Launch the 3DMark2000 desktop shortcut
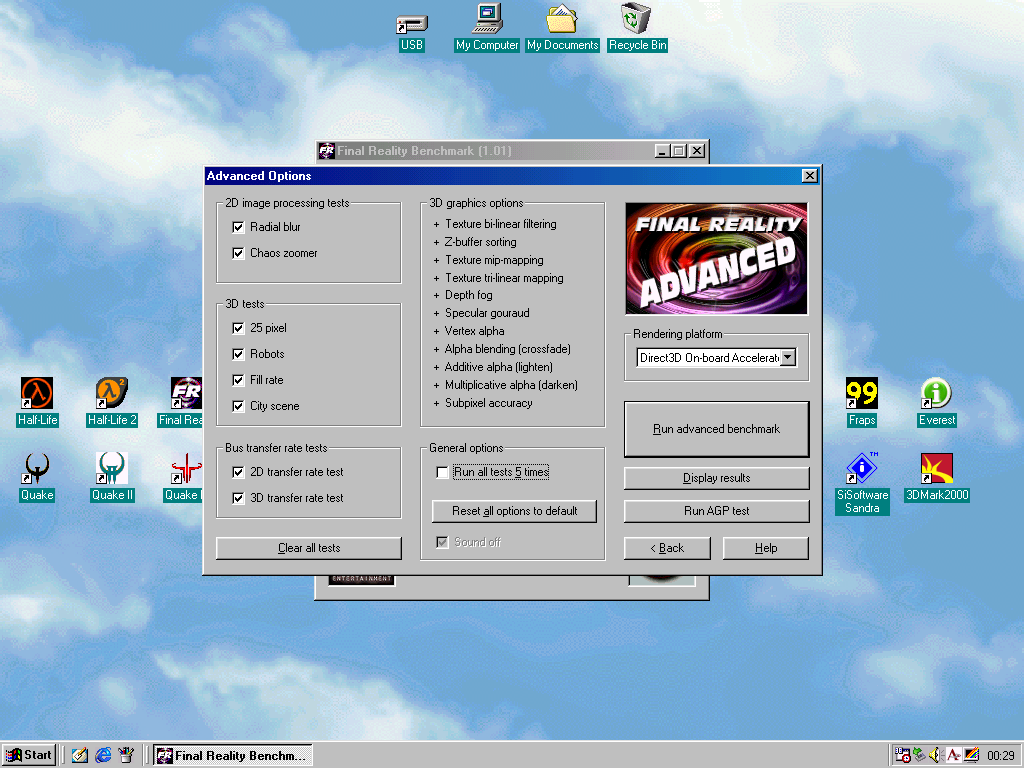The width and height of the screenshot is (1024, 768). pyautogui.click(x=936, y=469)
